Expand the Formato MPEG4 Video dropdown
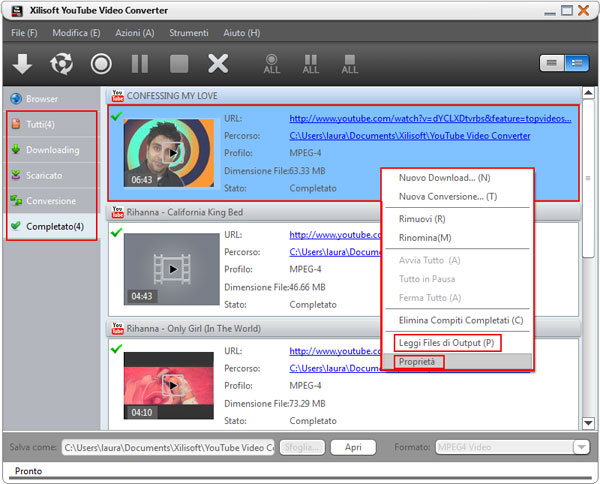 click(581, 447)
